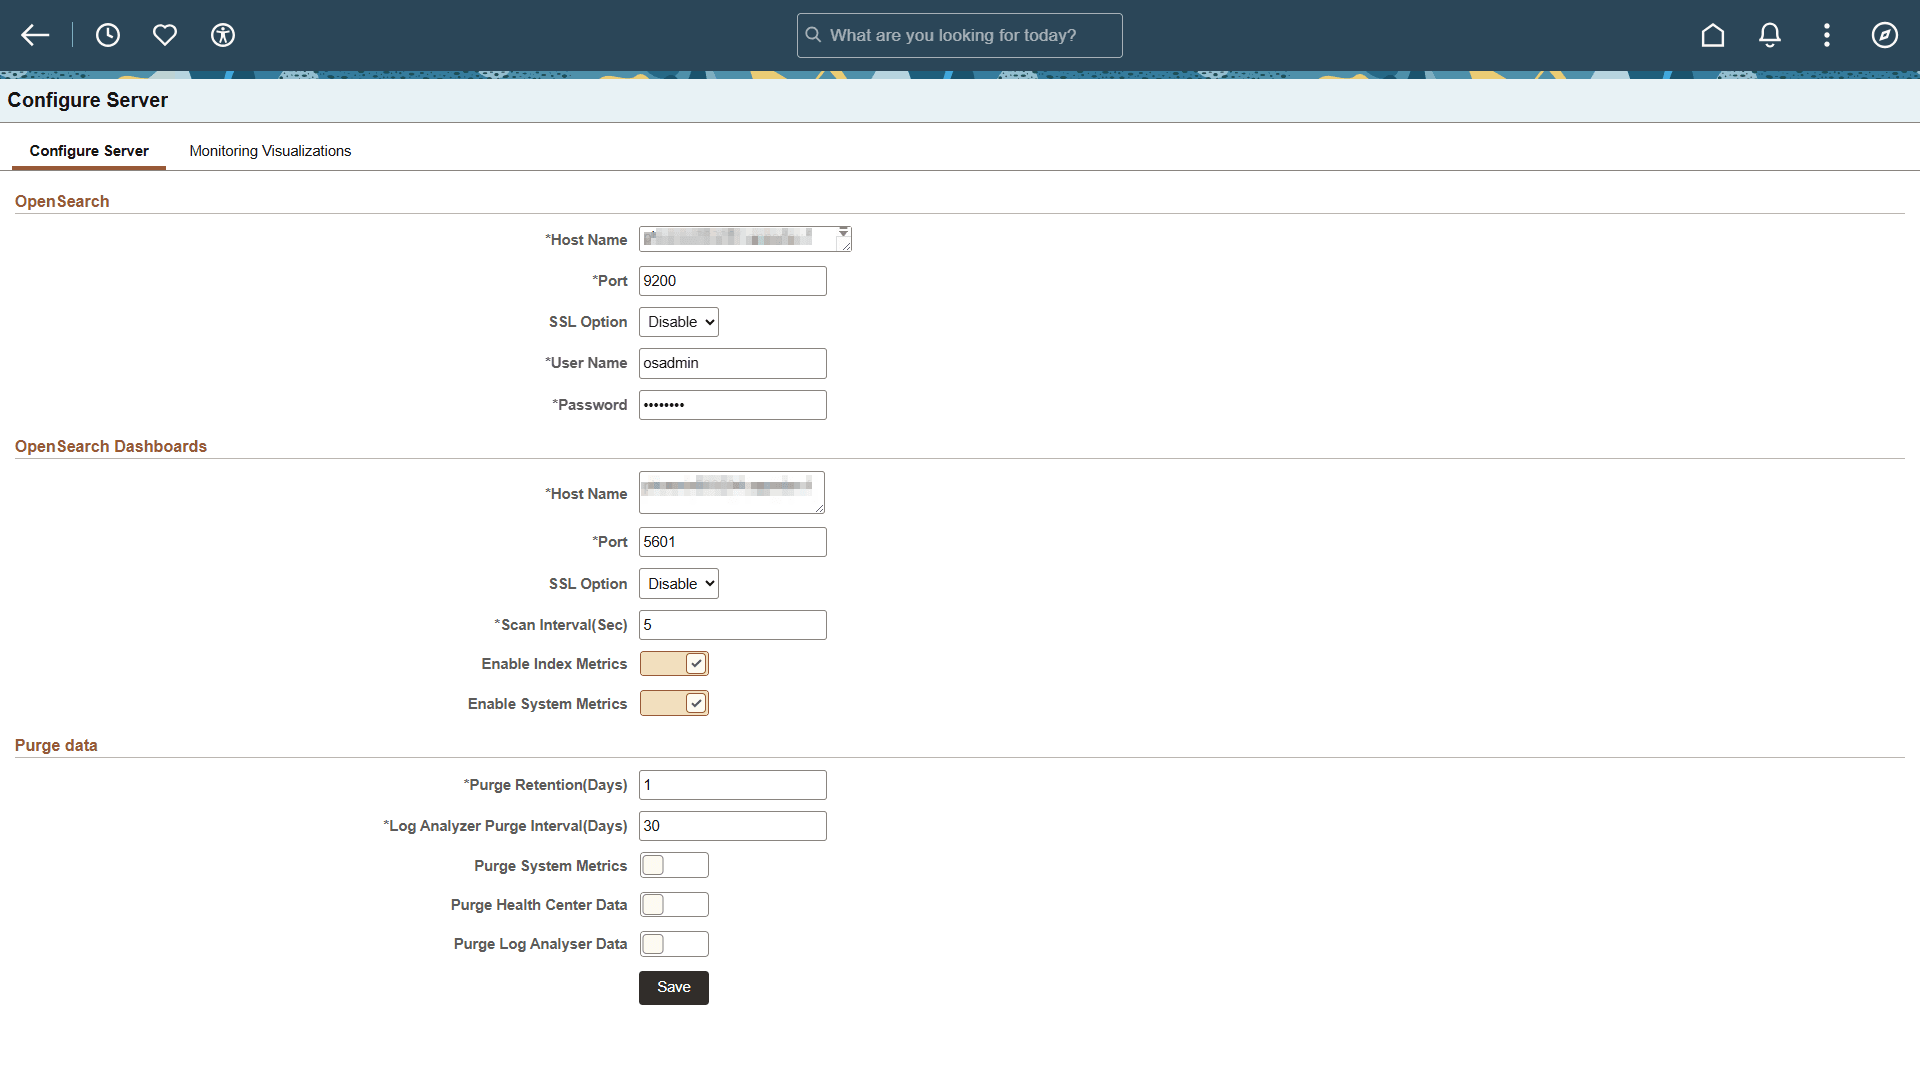This screenshot has height=1080, width=1920.
Task: Click the OpenSearch section heading
Action: pyautogui.click(x=62, y=202)
